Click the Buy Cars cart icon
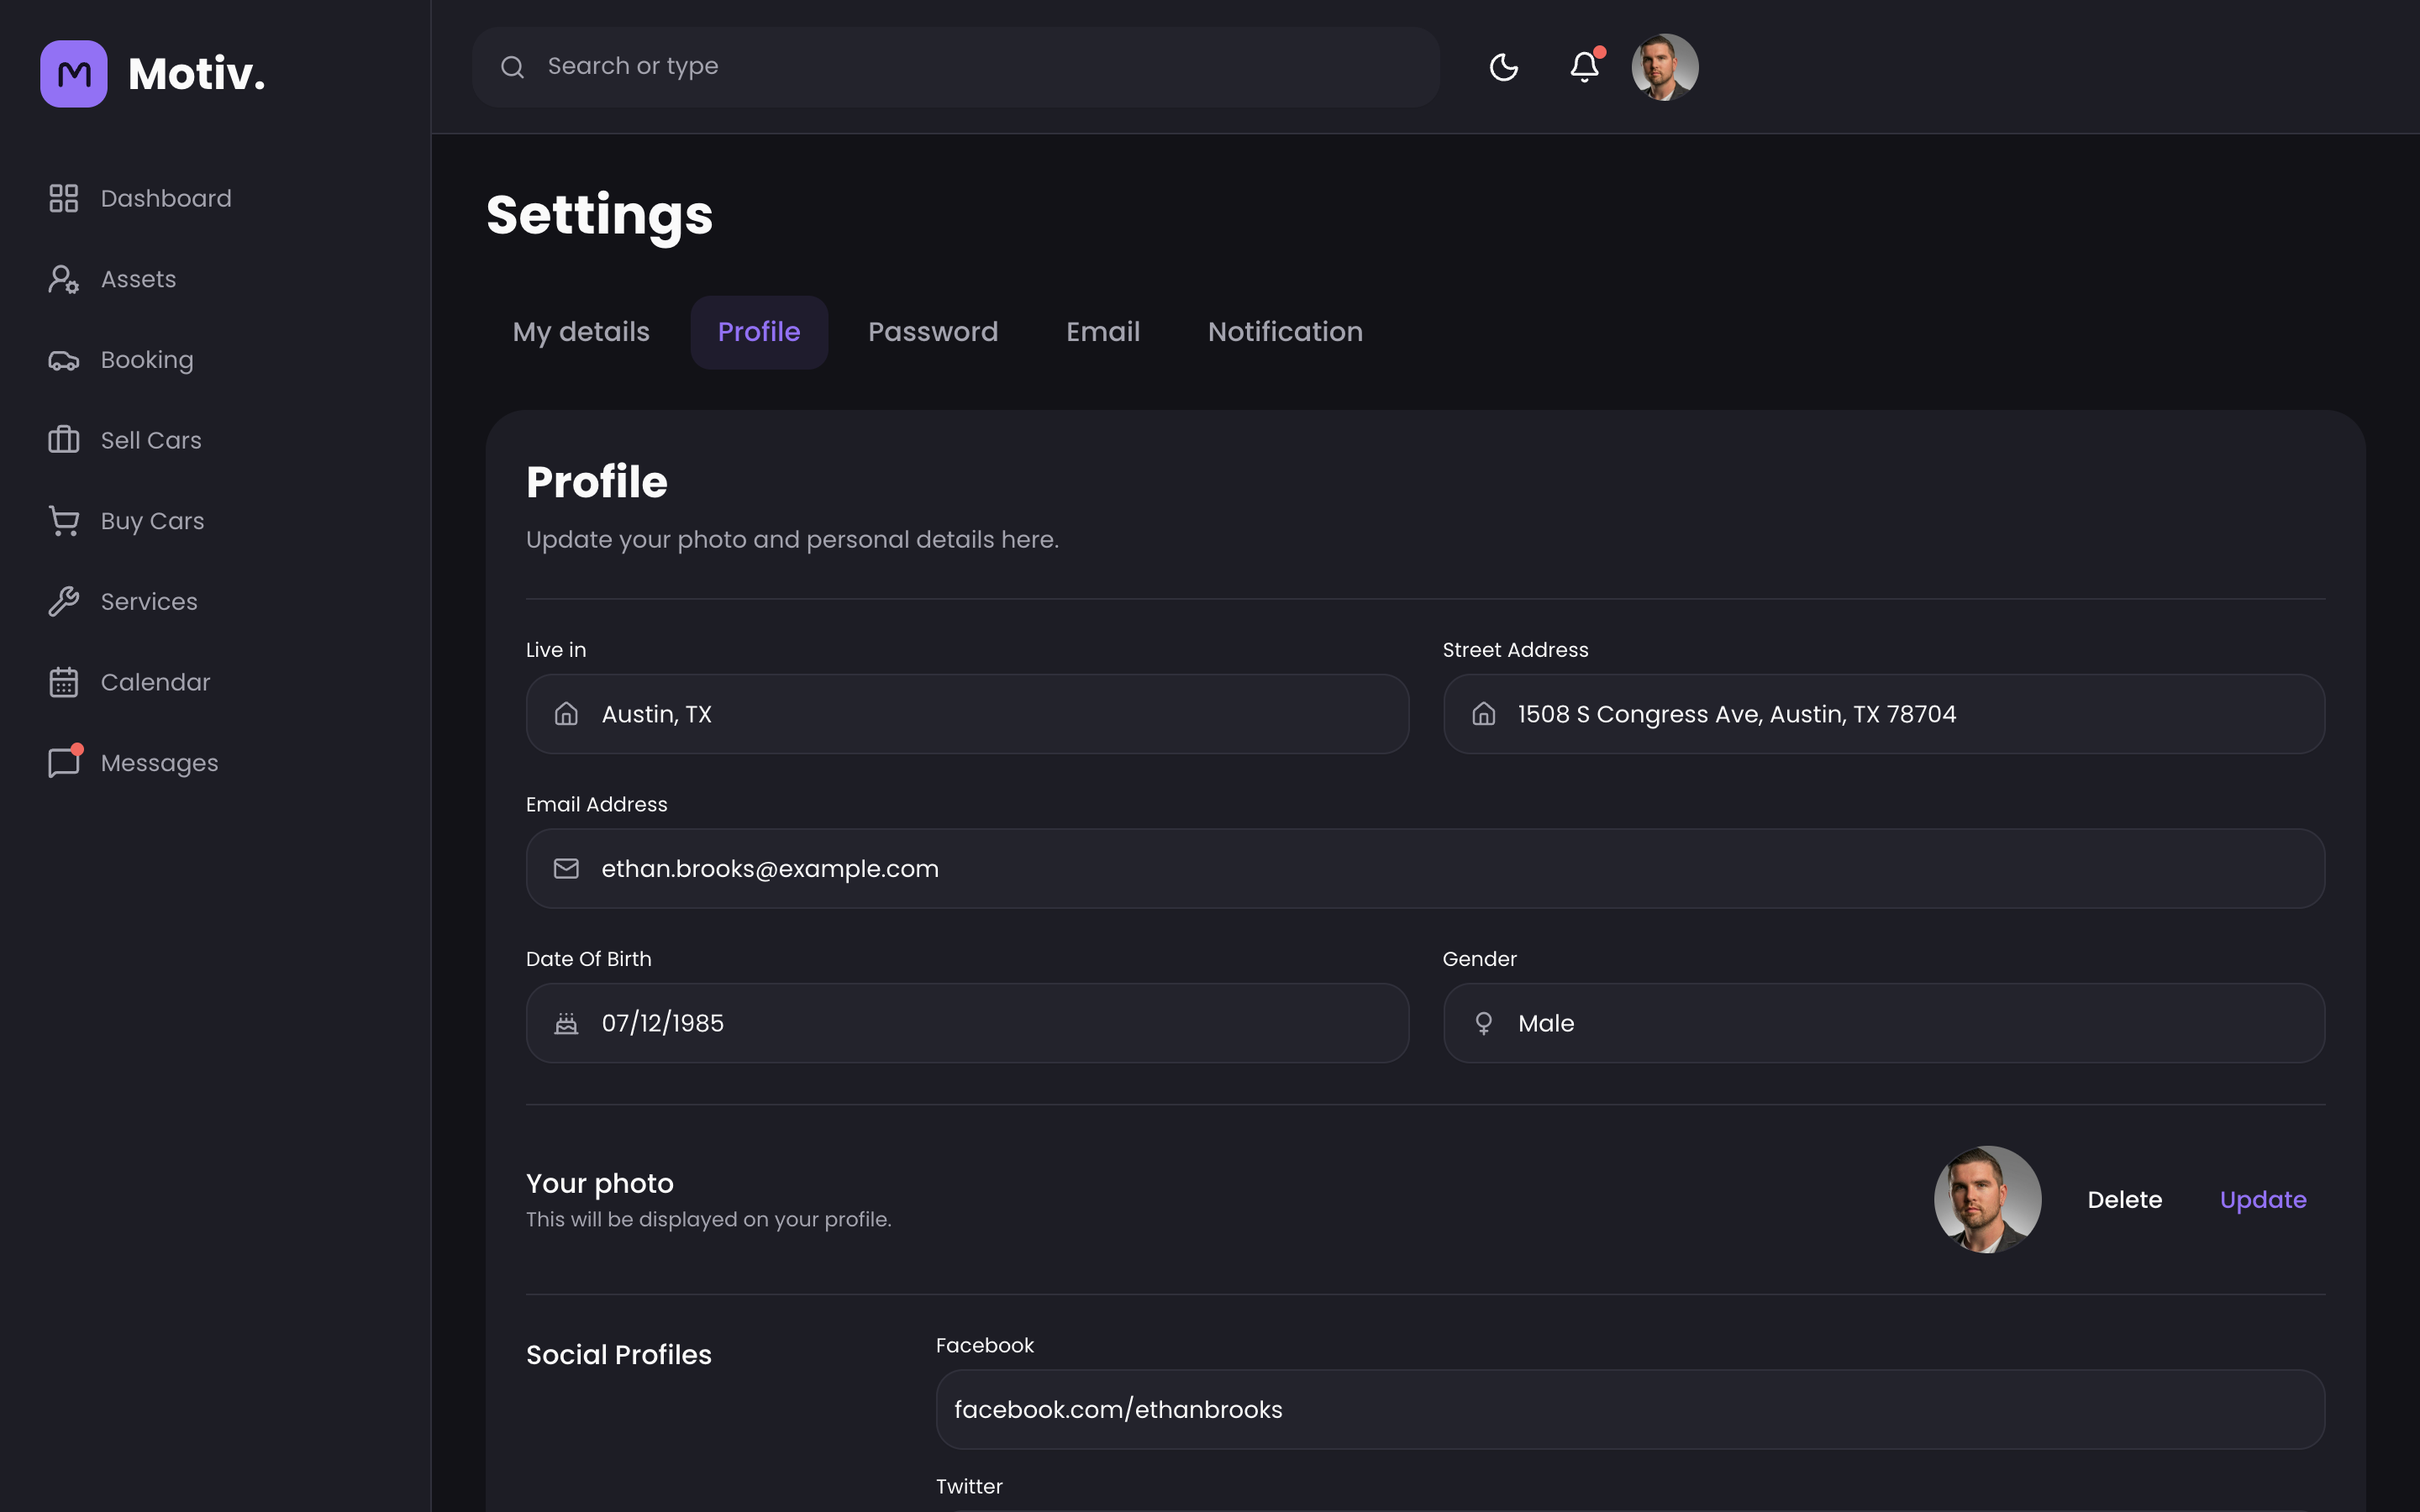This screenshot has width=2420, height=1512. pos(64,521)
